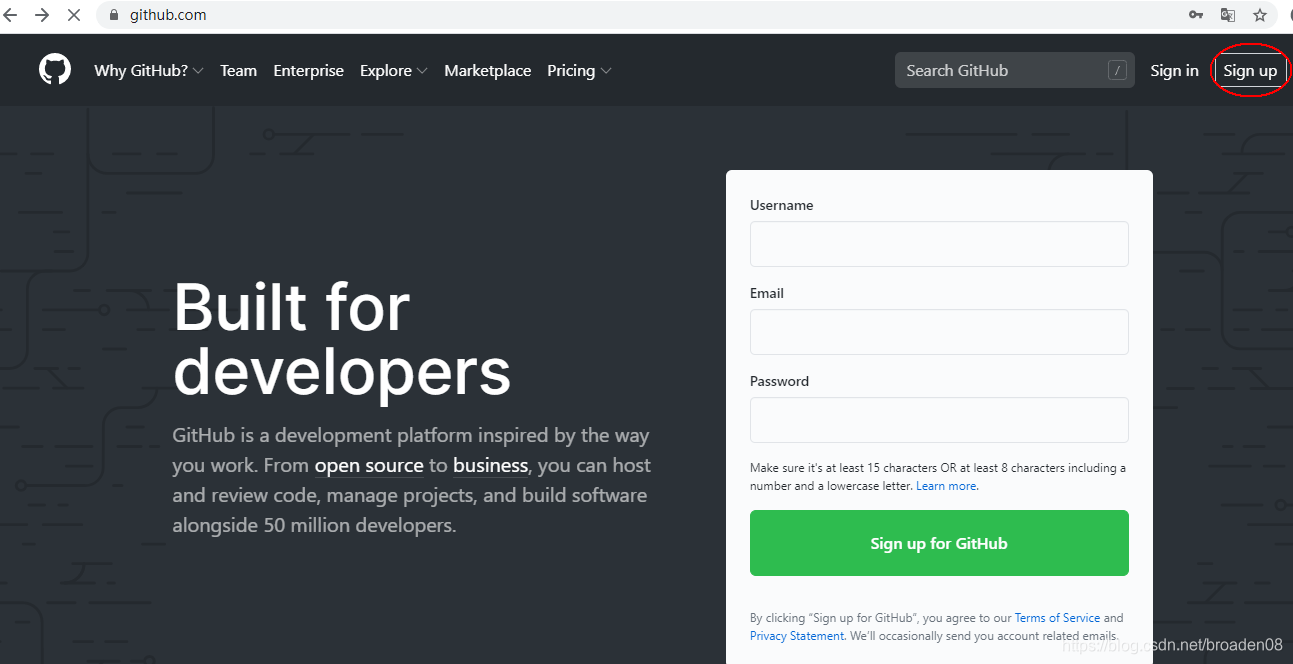Click the github.com address bar
1293x664 pixels.
(x=640, y=15)
